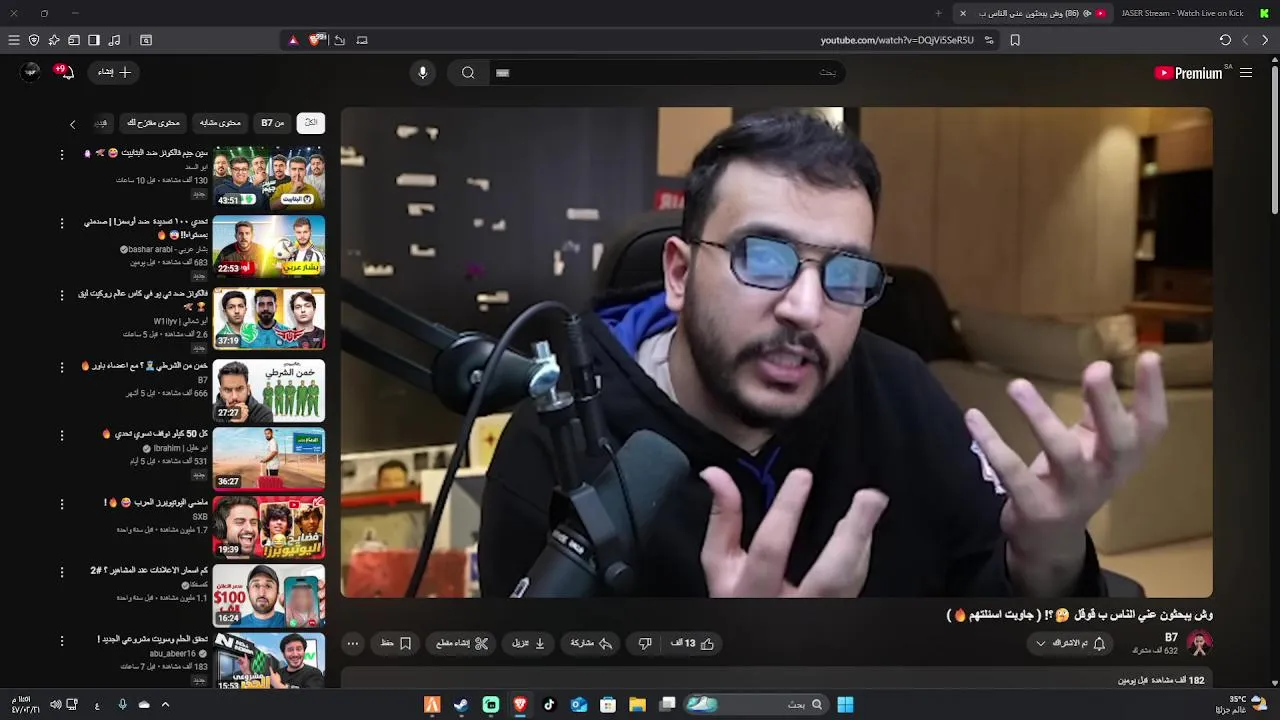Screen dimensions: 1280x720
Task: Open a new browser tab
Action: coord(938,13)
